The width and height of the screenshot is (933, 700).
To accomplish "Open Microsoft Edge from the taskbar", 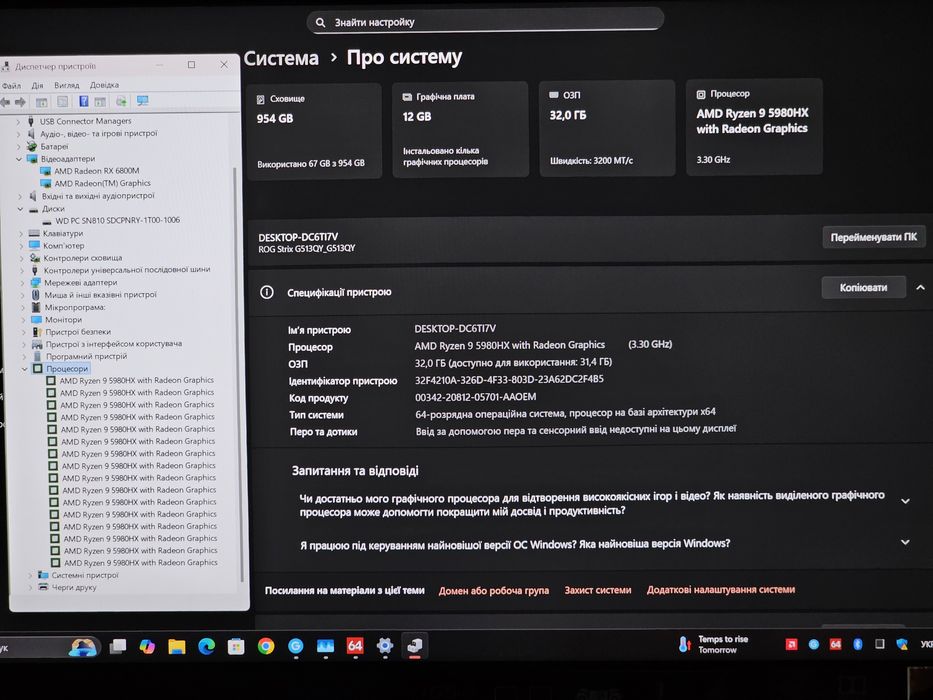I will point(206,646).
